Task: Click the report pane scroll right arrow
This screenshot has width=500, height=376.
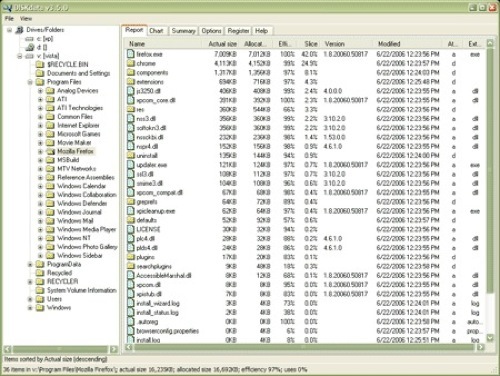Action: point(481,347)
